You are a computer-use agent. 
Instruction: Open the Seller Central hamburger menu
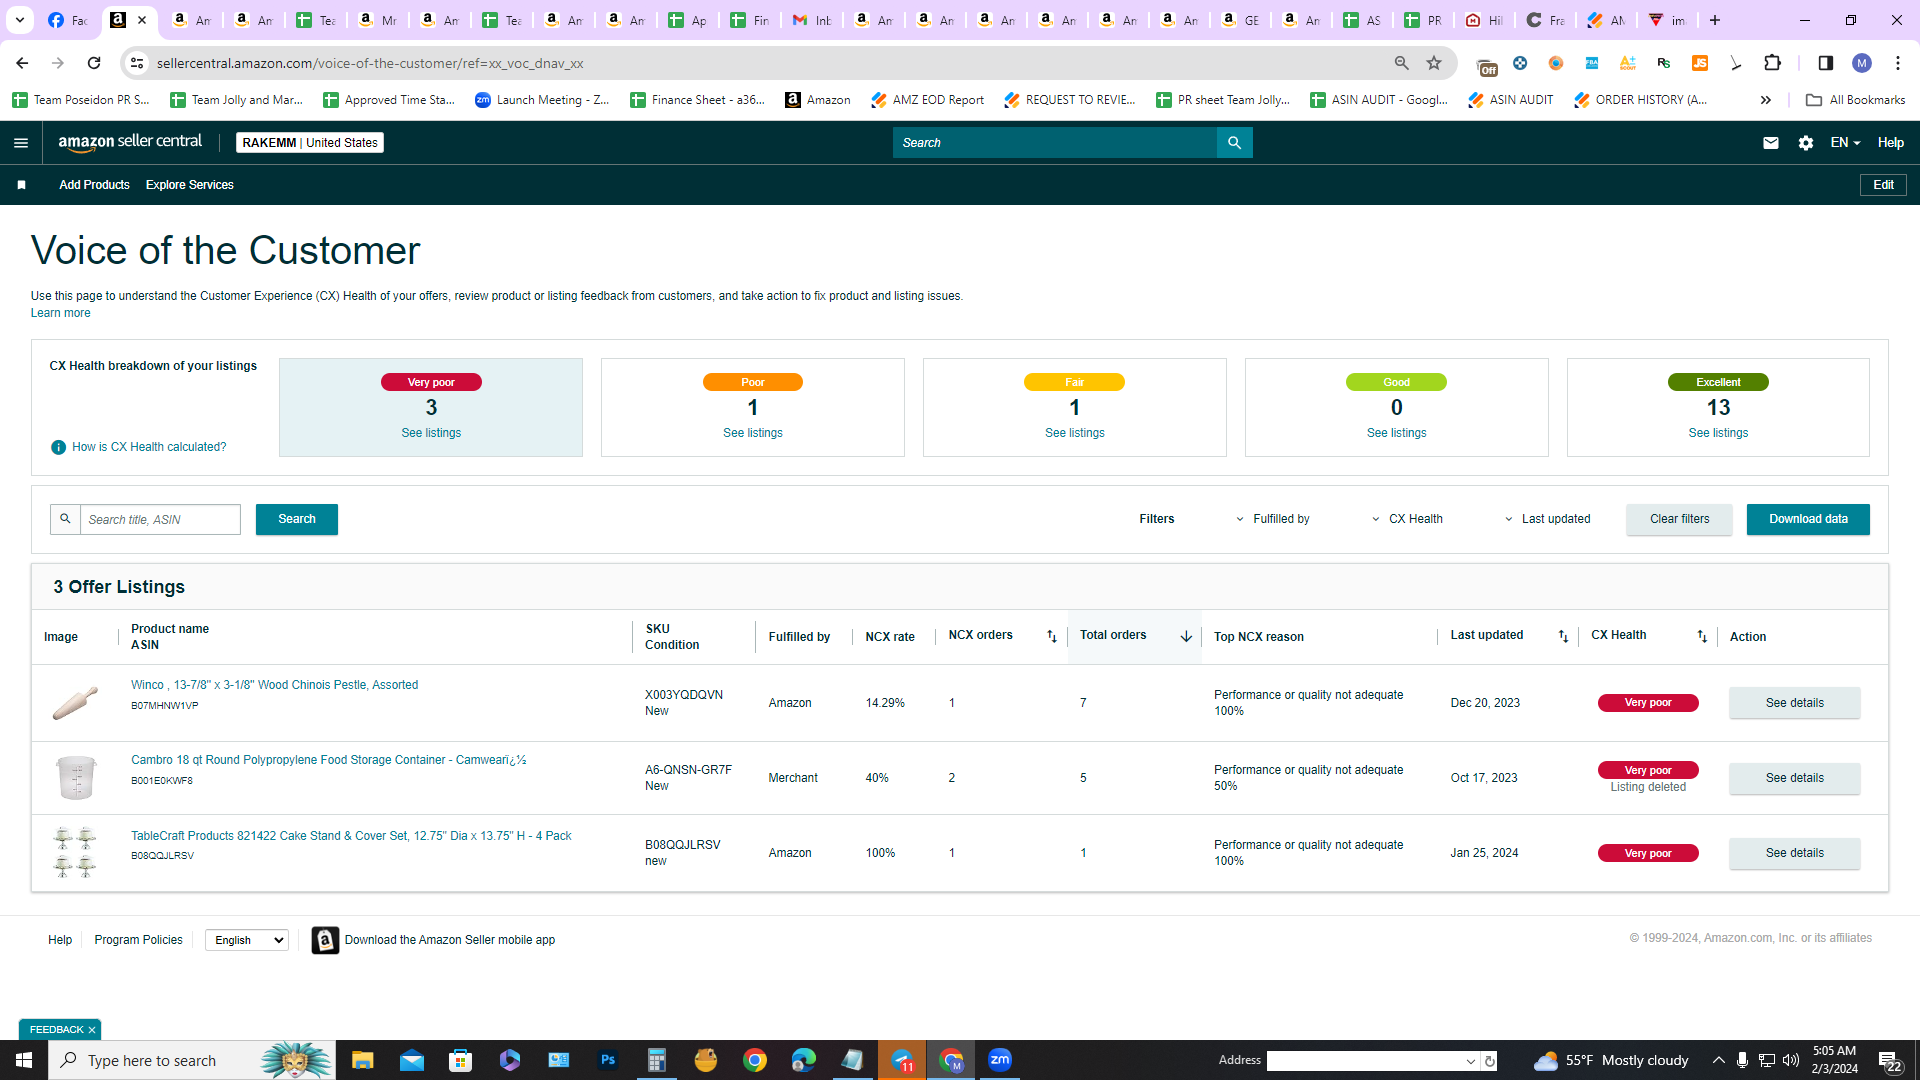coord(21,143)
